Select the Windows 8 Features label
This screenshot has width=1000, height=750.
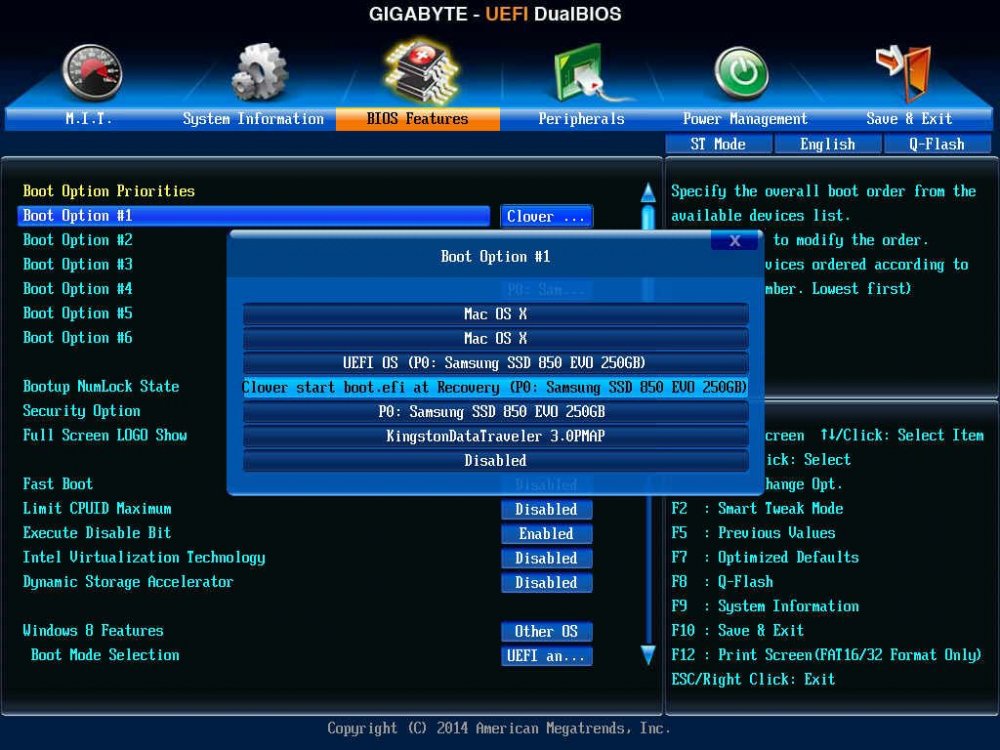(93, 631)
